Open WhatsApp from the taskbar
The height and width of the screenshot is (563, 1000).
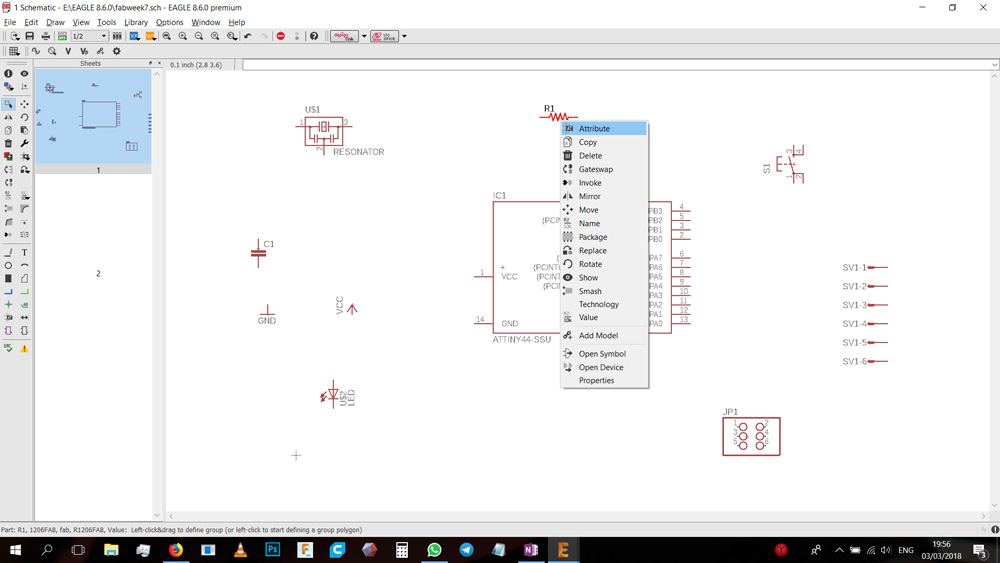(x=434, y=550)
